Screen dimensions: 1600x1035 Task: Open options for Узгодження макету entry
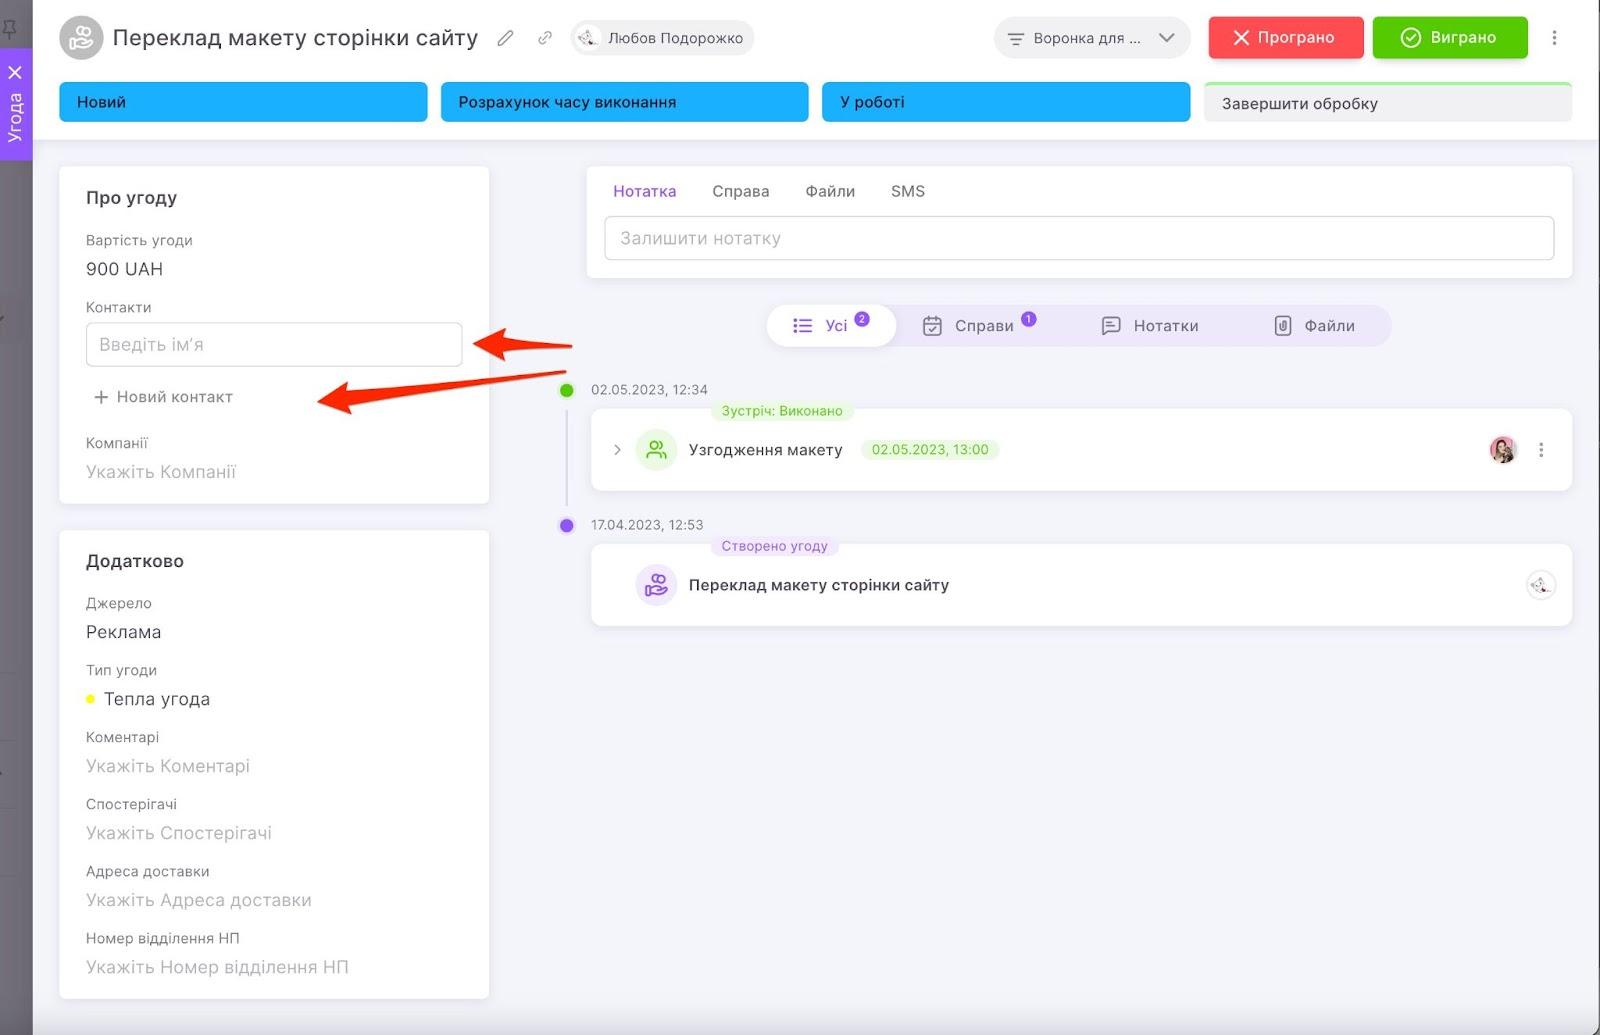click(x=1541, y=450)
